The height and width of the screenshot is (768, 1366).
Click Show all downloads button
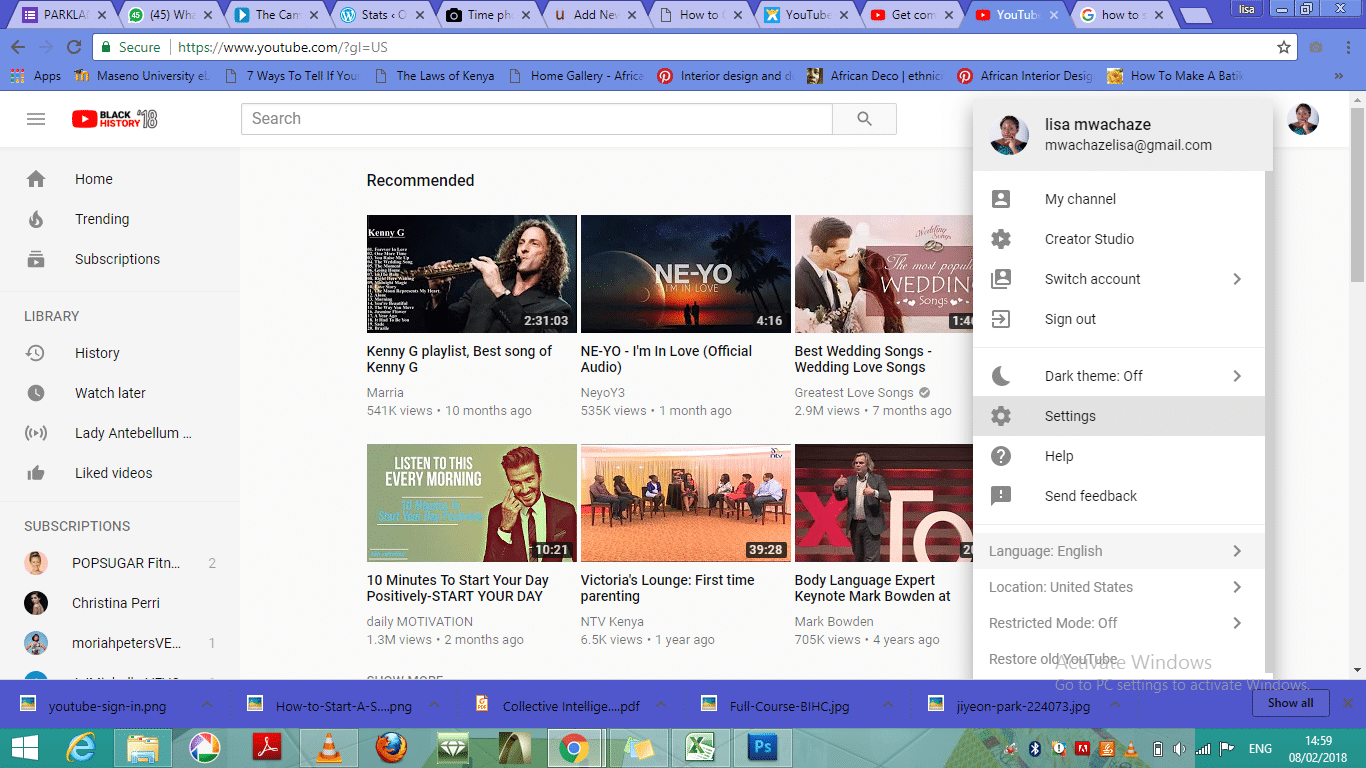click(1290, 703)
